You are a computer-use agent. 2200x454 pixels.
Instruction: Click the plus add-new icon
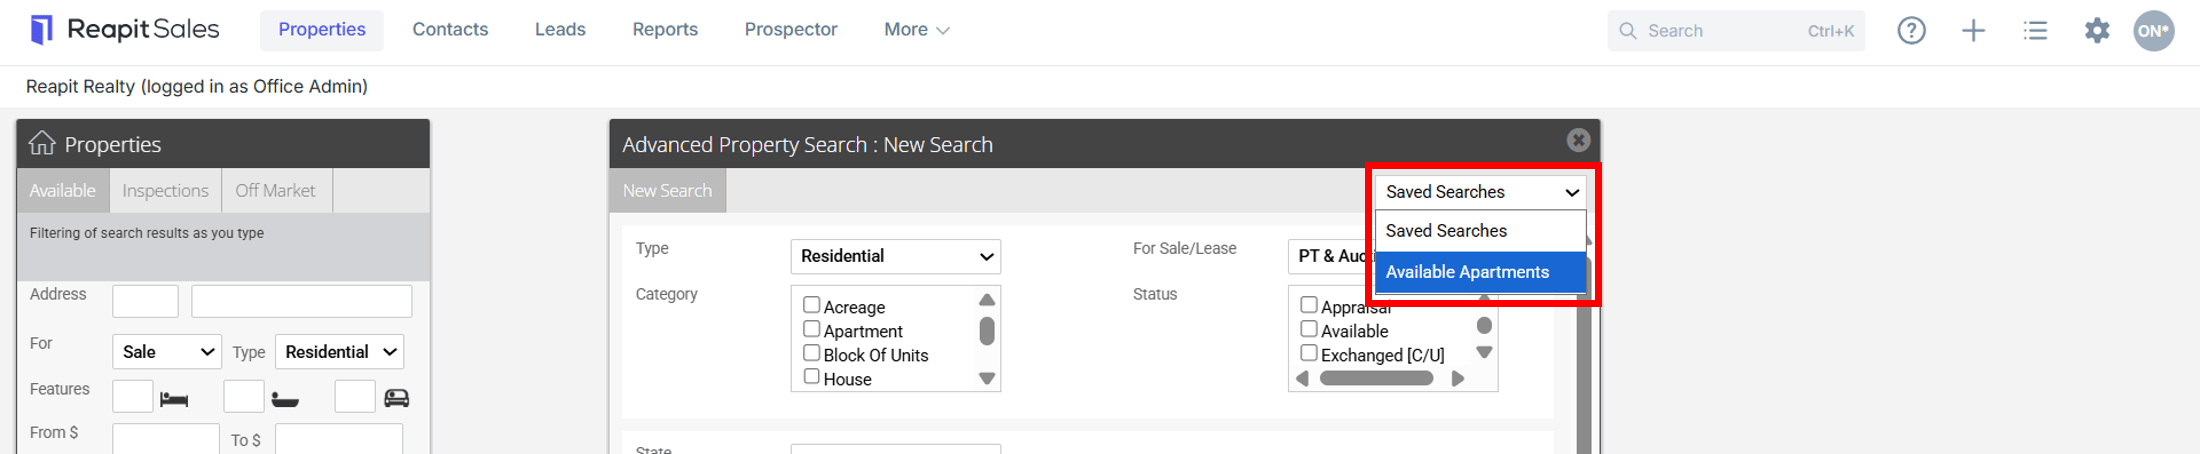(1973, 30)
